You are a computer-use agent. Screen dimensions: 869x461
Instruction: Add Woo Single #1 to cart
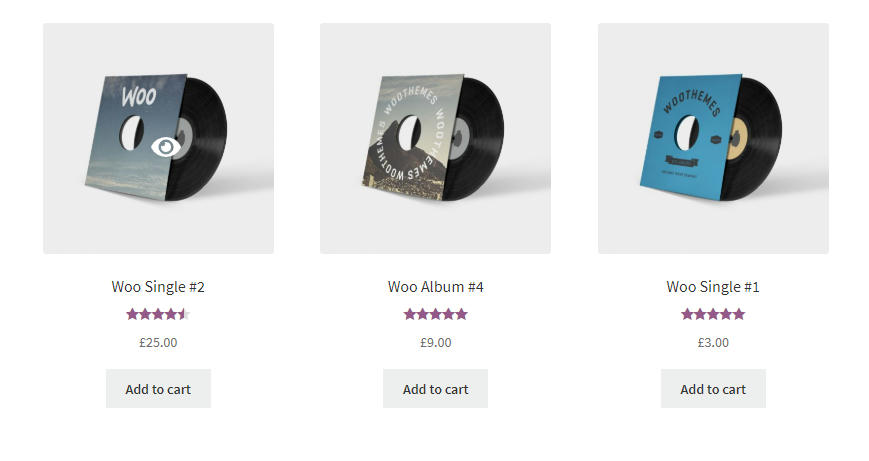(713, 389)
